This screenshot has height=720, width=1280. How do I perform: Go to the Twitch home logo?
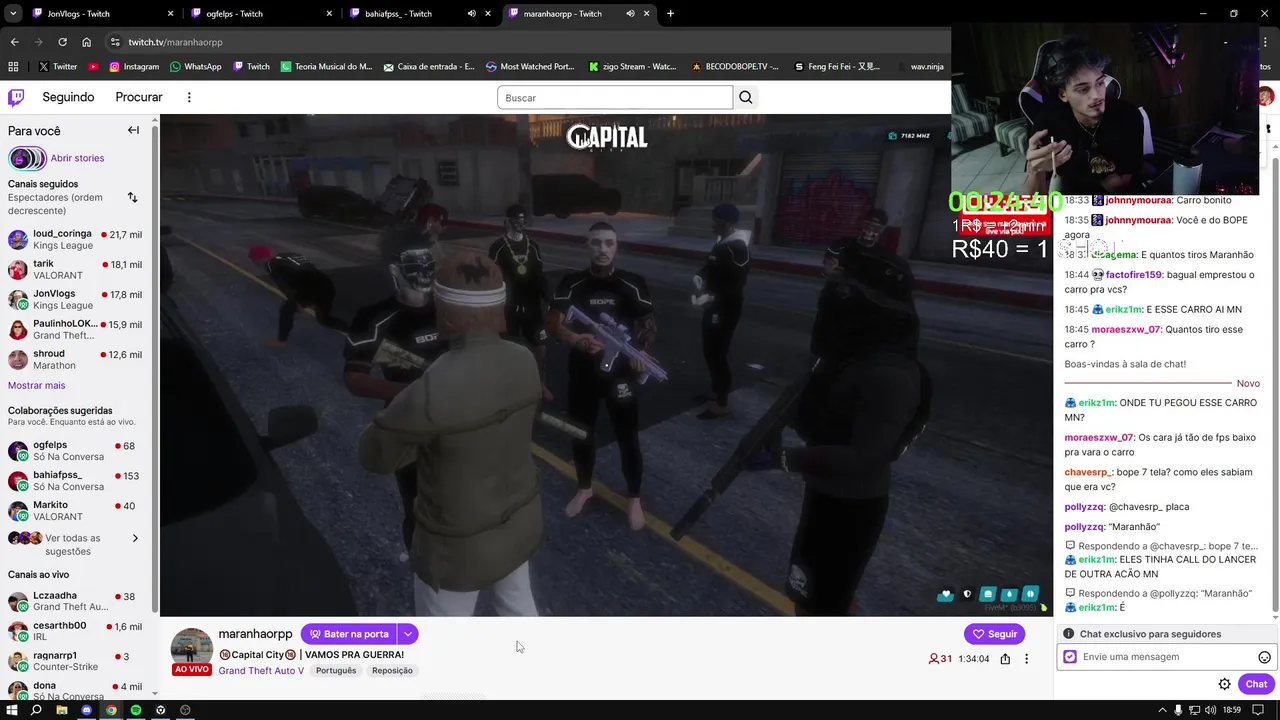pos(16,97)
